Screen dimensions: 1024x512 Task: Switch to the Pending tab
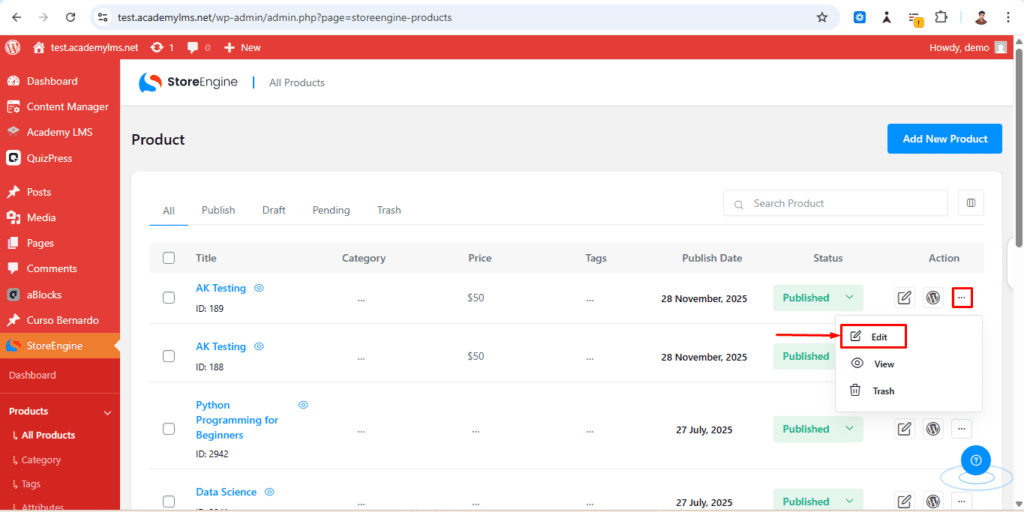pos(331,210)
